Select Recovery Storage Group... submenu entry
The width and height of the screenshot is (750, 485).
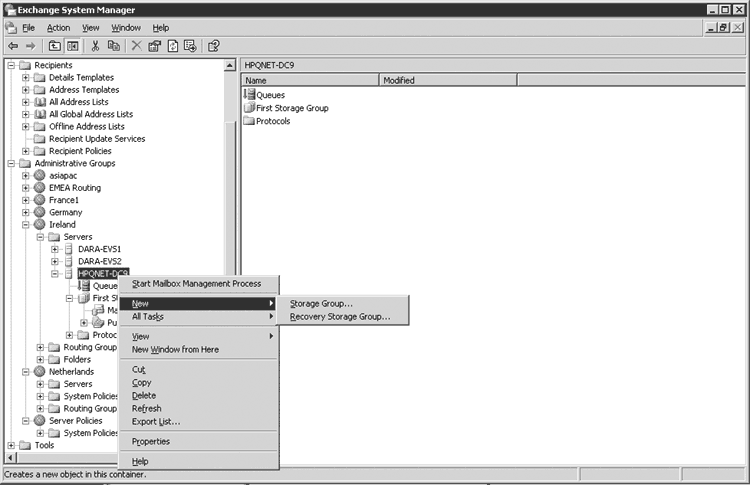[x=340, y=317]
